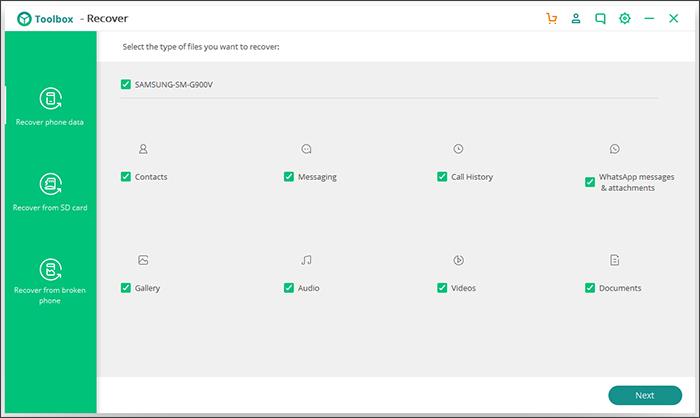Click the WhatsApp icon
The width and height of the screenshot is (700, 418).
(615, 149)
